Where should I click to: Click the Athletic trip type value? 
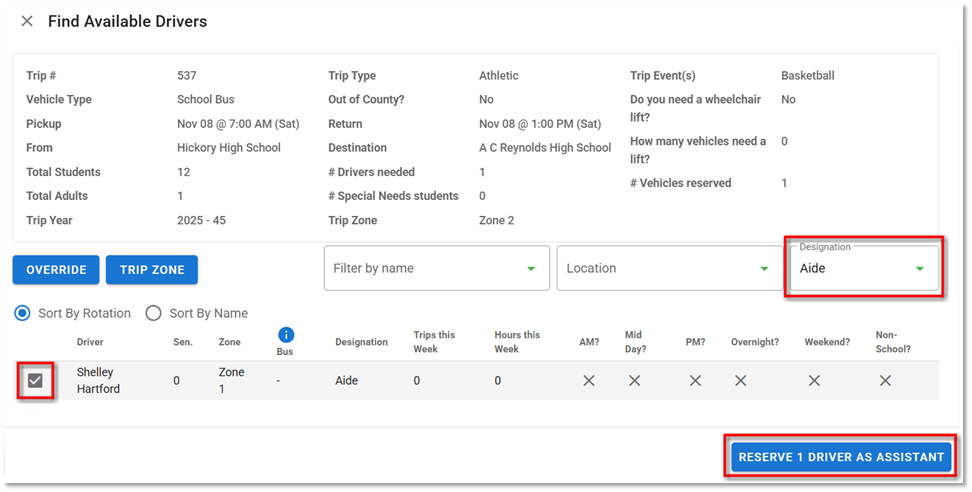point(498,76)
